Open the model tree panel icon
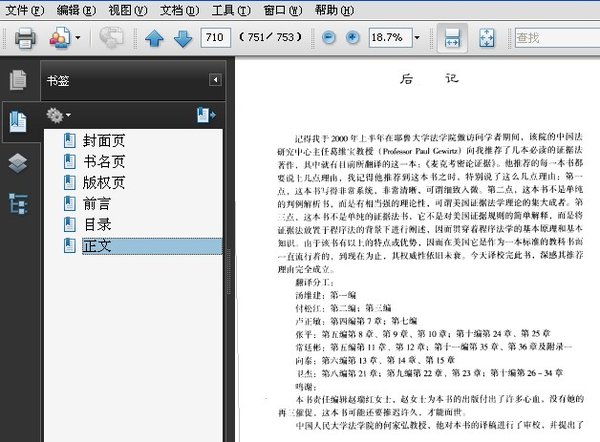The image size is (600, 442). point(18,204)
